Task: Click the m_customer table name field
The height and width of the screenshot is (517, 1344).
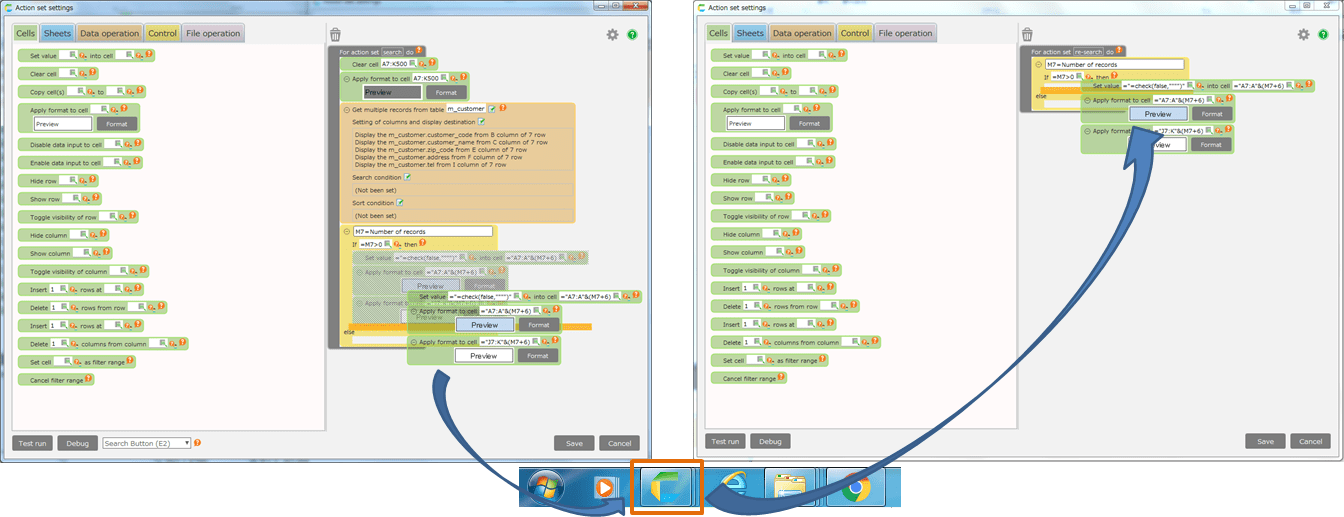Action: click(x=465, y=108)
